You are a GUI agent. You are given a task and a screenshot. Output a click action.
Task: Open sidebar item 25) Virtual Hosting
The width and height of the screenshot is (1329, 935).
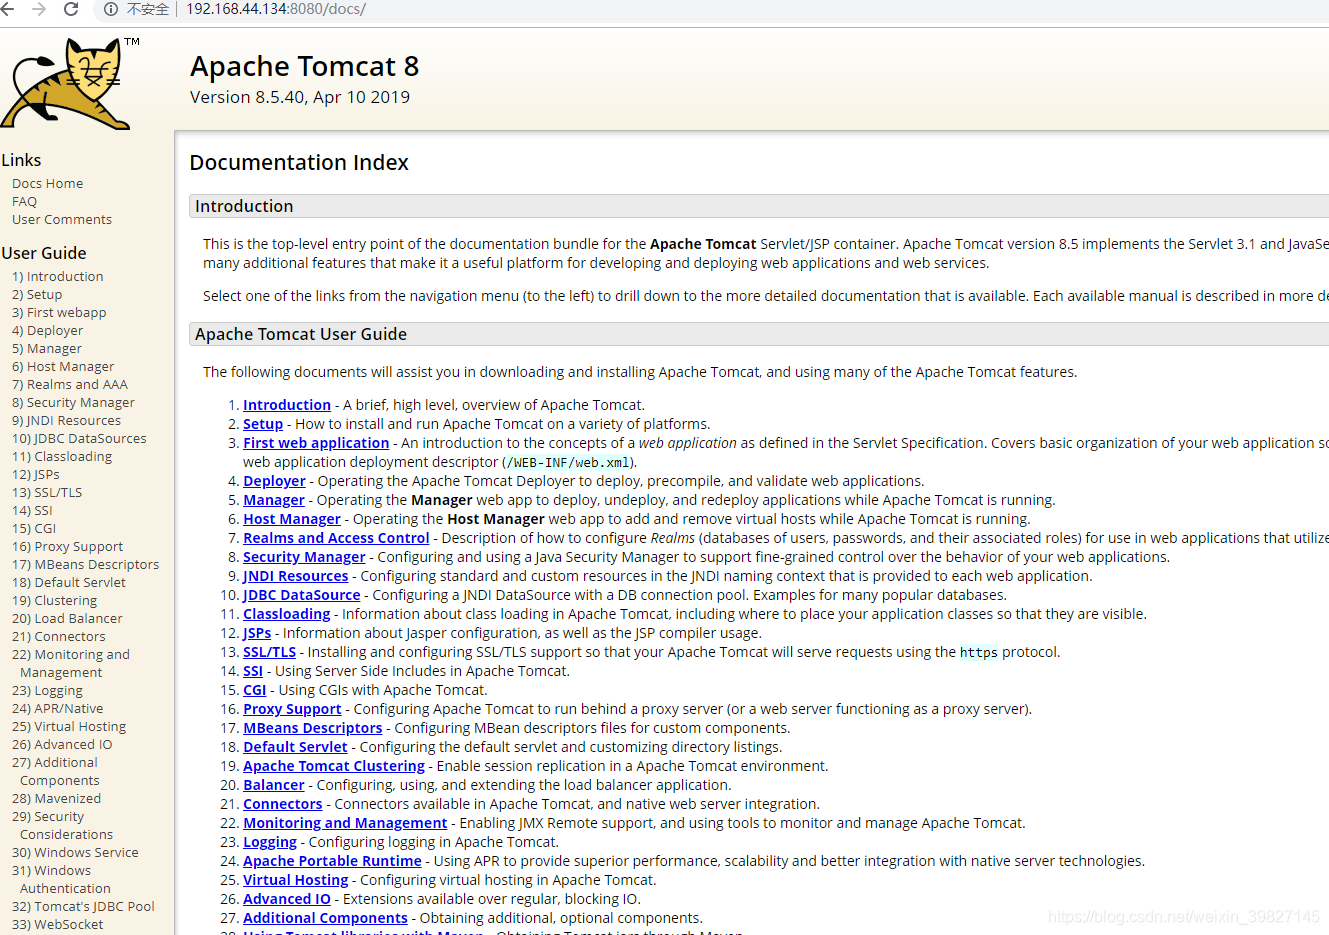(x=69, y=727)
